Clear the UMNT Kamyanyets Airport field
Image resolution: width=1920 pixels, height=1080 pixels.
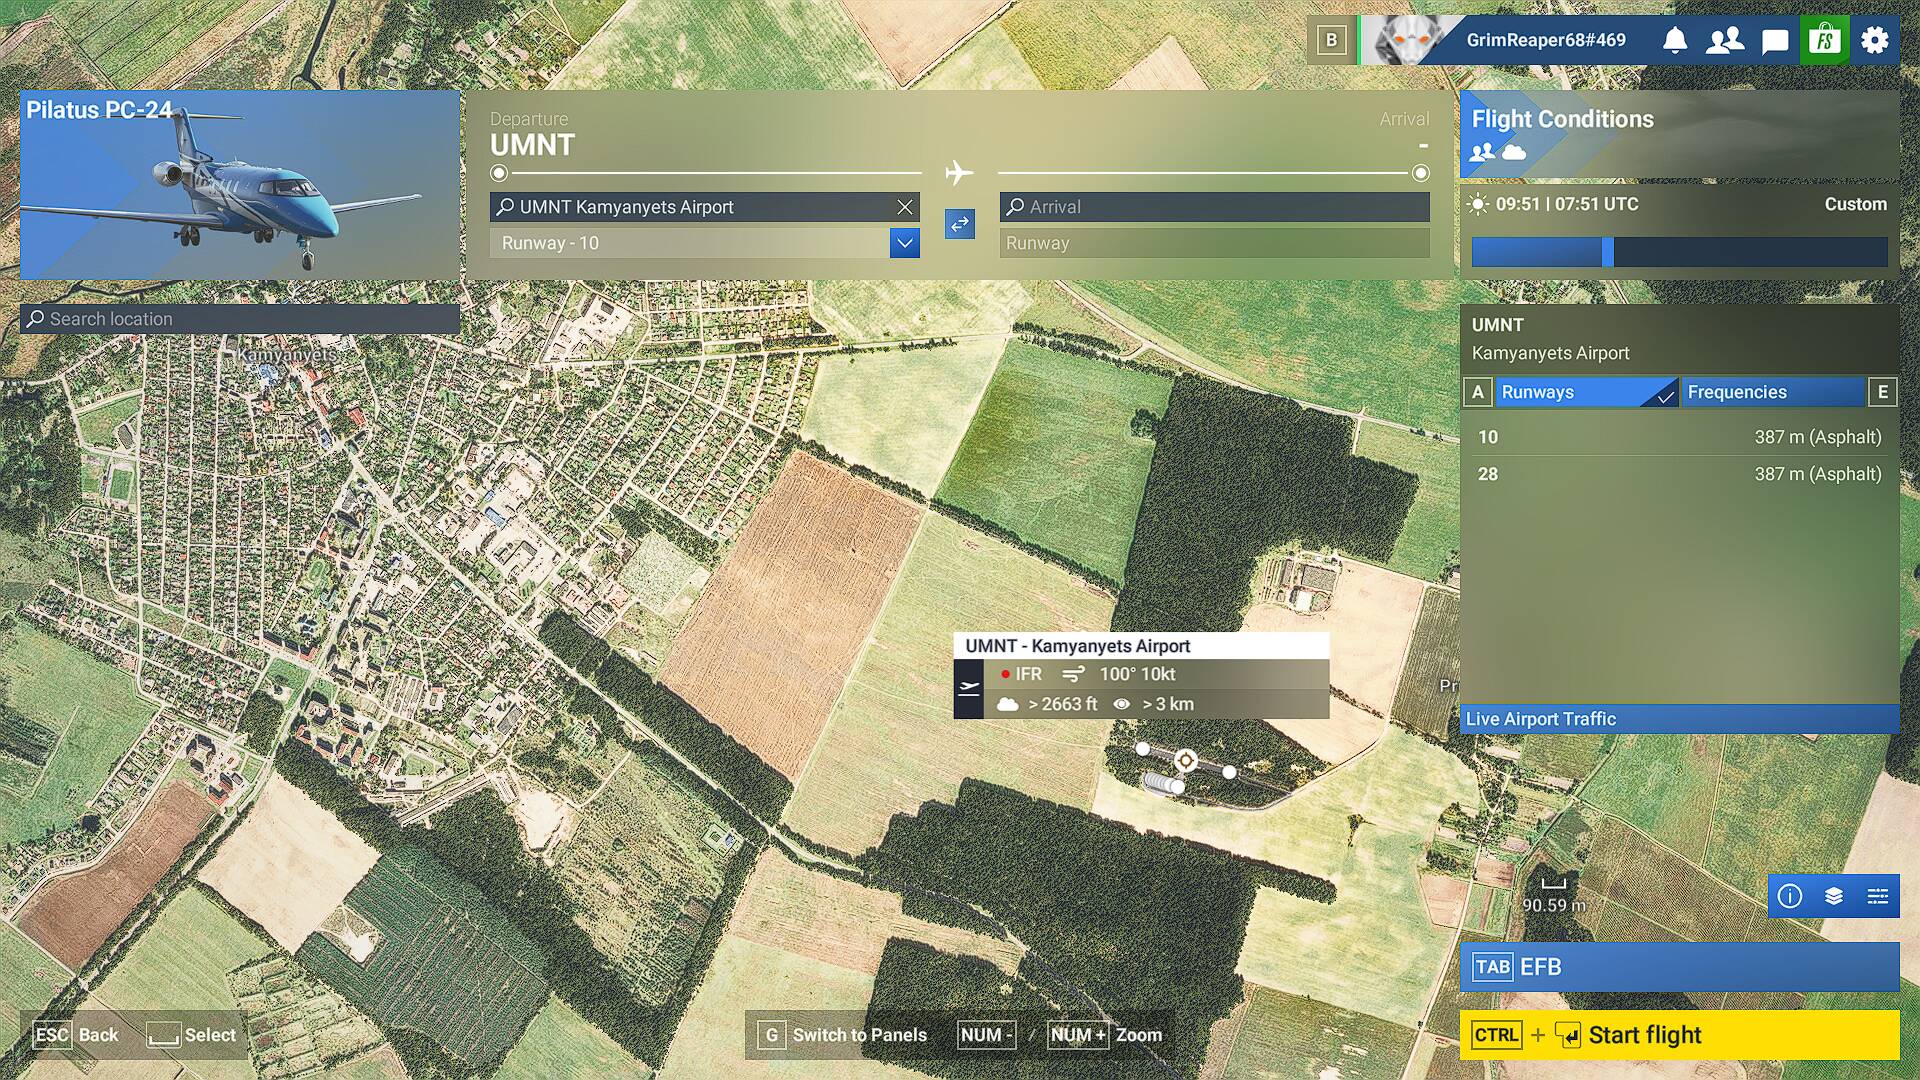905,207
